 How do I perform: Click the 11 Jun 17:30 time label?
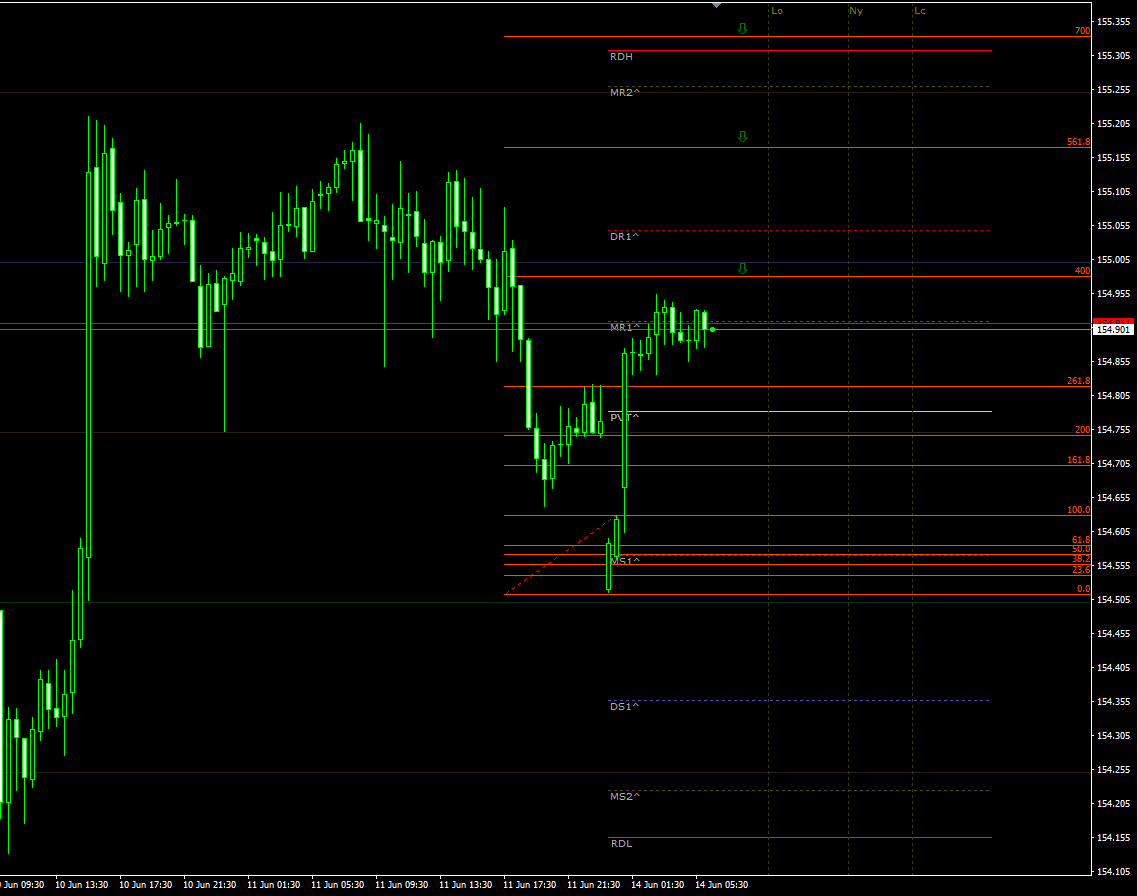(x=530, y=885)
